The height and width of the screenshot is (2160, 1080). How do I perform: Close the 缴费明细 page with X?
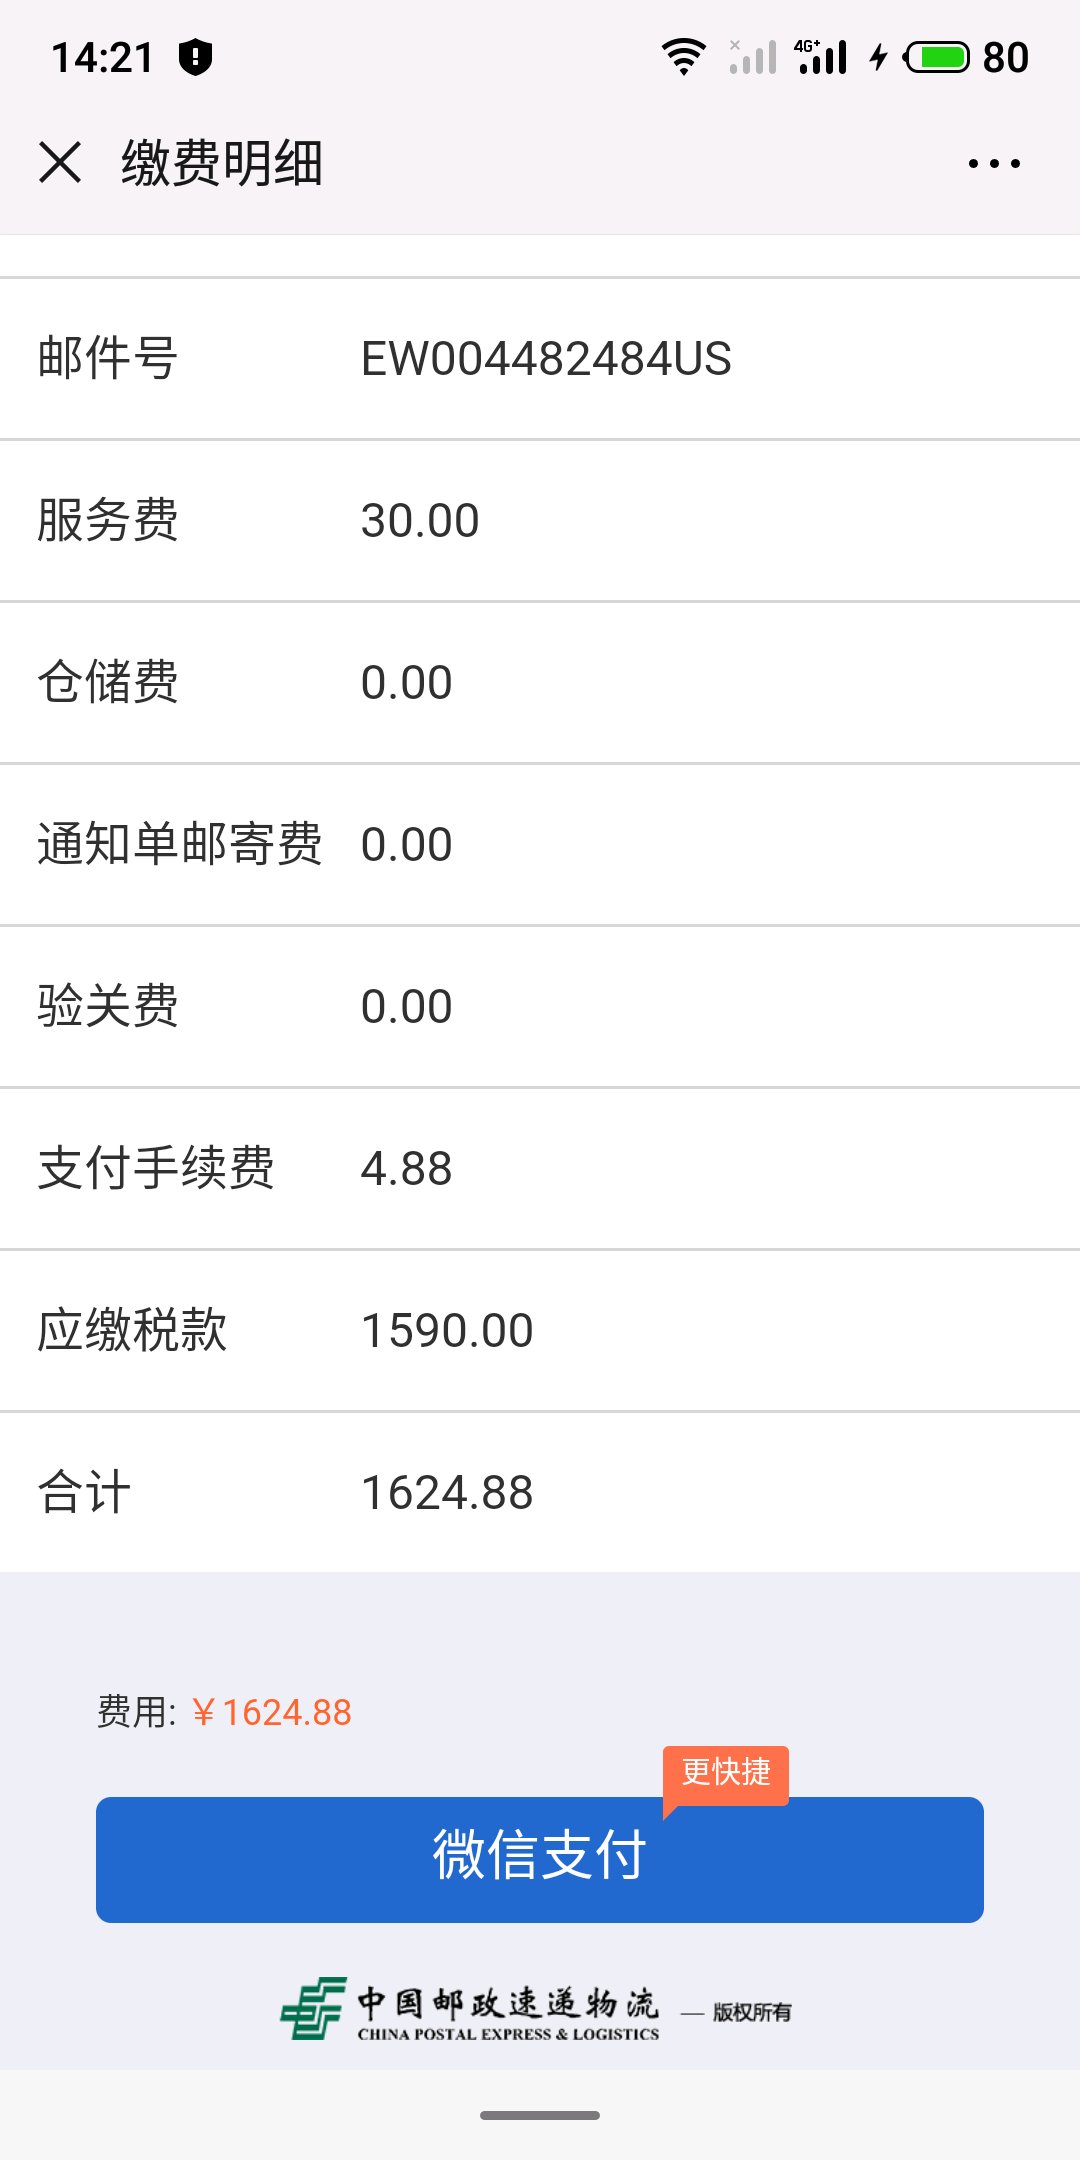60,162
